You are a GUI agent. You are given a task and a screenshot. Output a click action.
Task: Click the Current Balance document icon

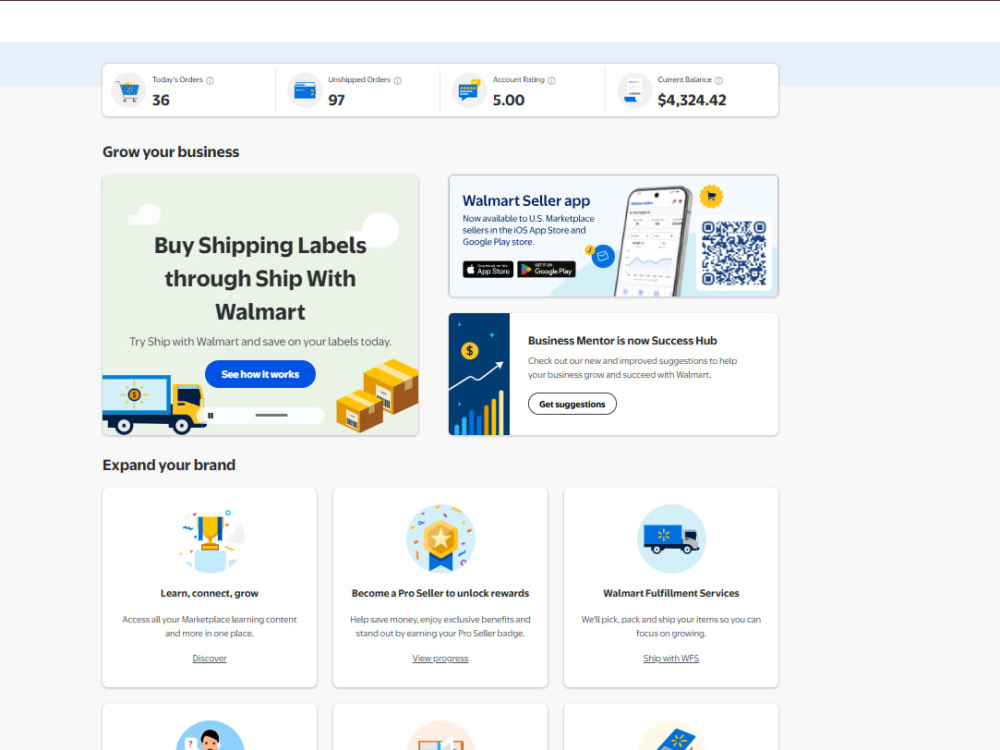[x=635, y=91]
